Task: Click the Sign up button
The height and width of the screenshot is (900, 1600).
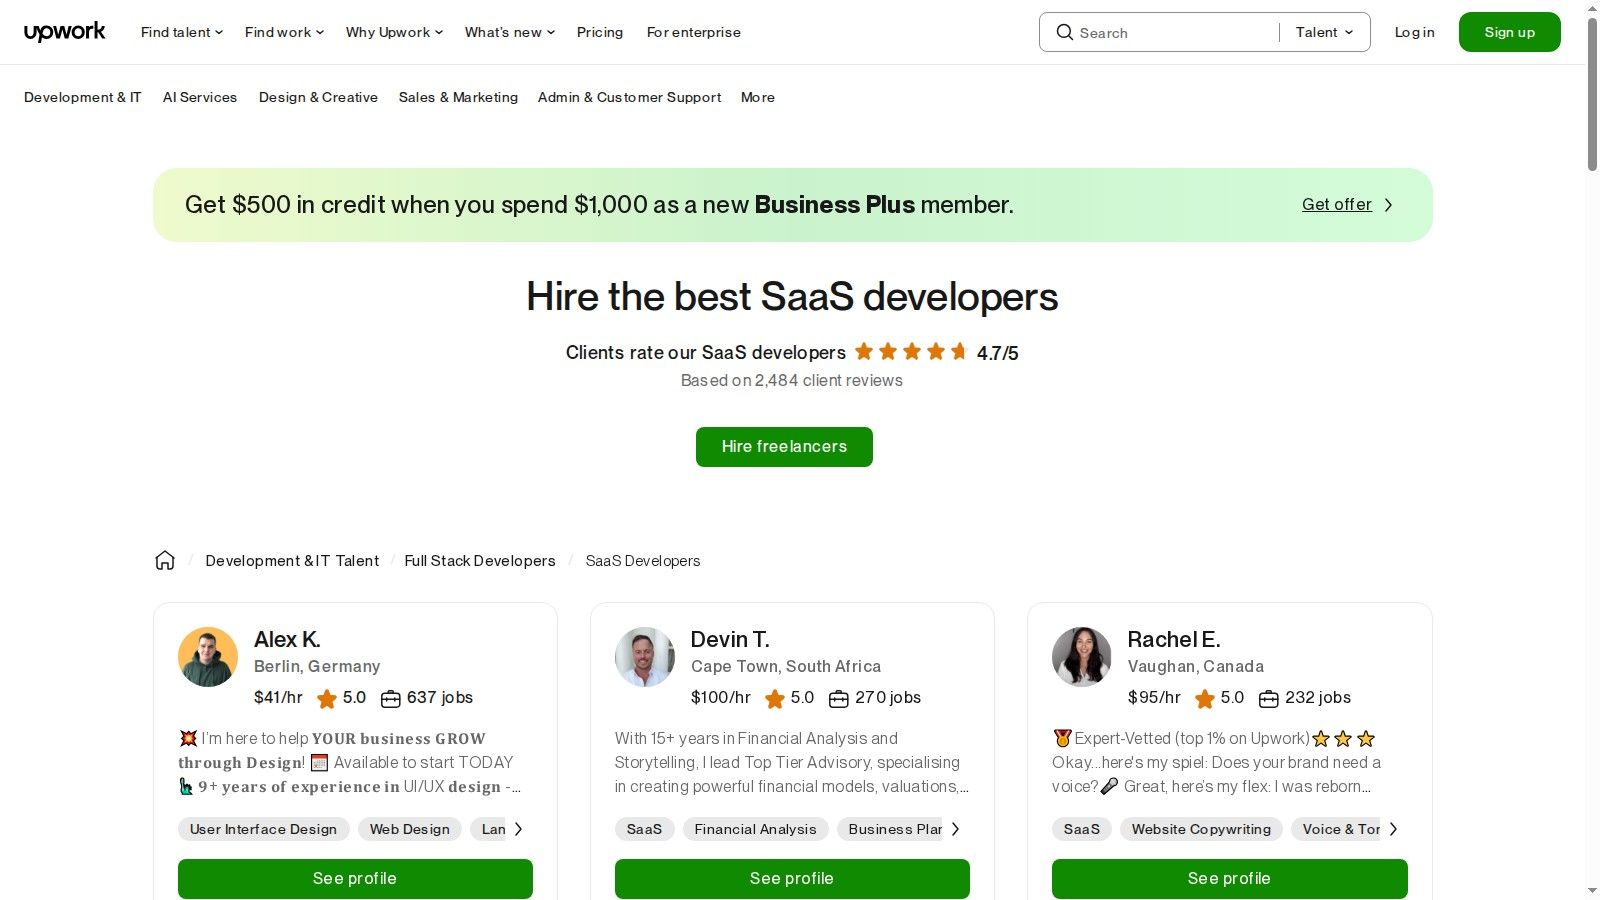Action: [1509, 31]
